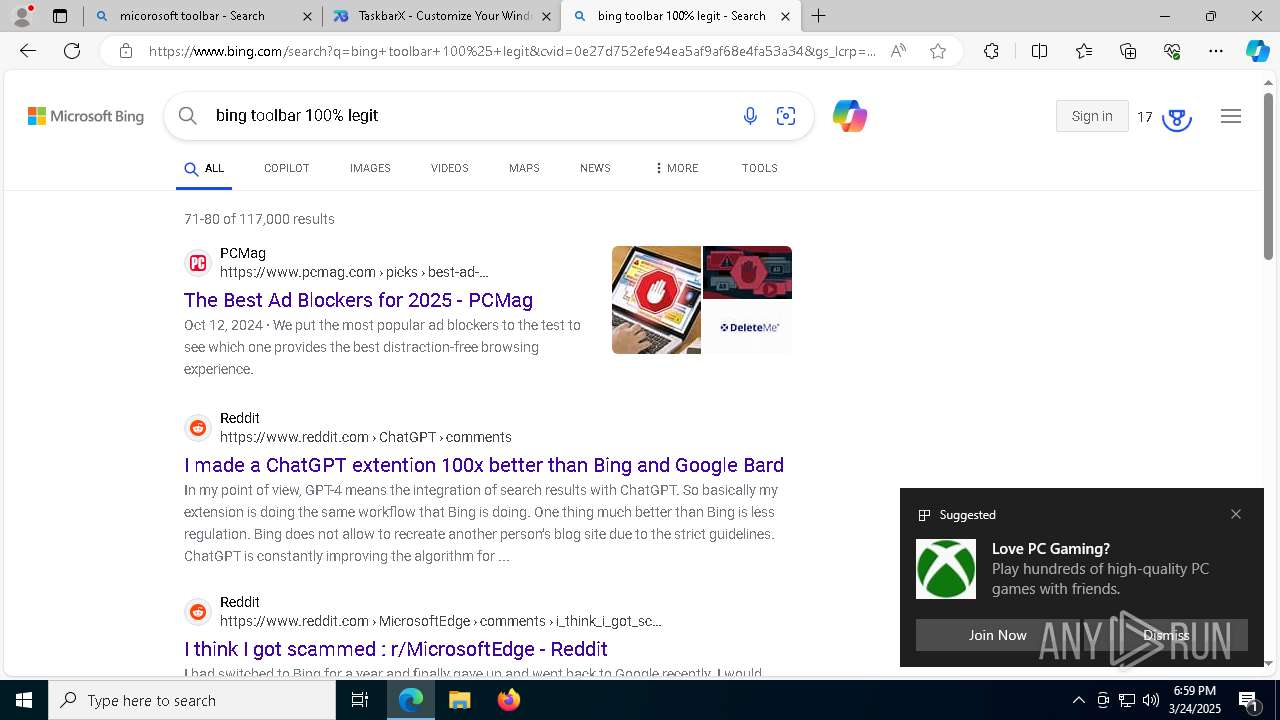Open Bing hamburger settings menu

pyautogui.click(x=1231, y=116)
